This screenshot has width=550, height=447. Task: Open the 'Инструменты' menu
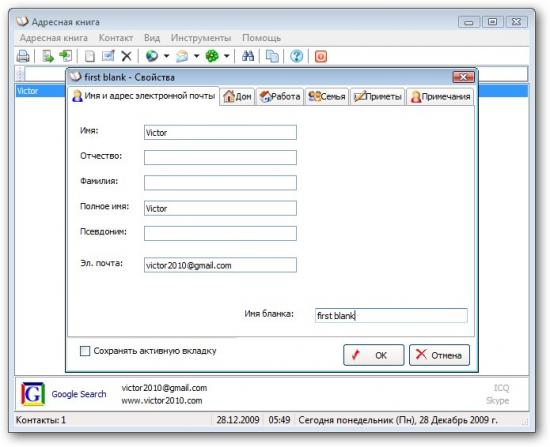(201, 38)
